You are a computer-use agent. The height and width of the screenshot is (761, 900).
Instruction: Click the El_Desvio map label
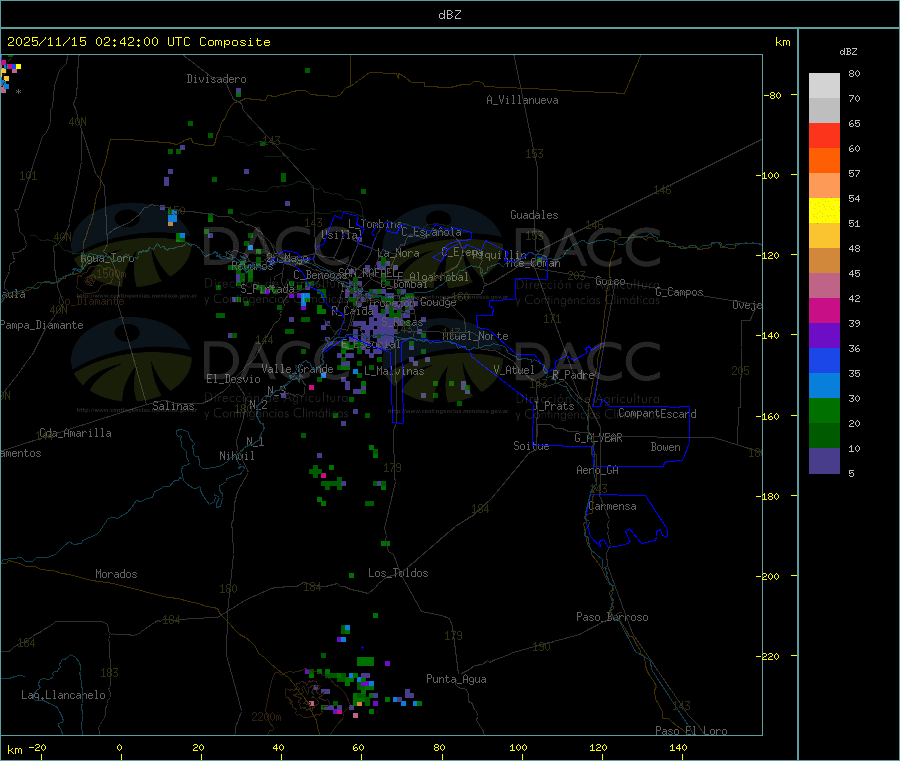[234, 379]
